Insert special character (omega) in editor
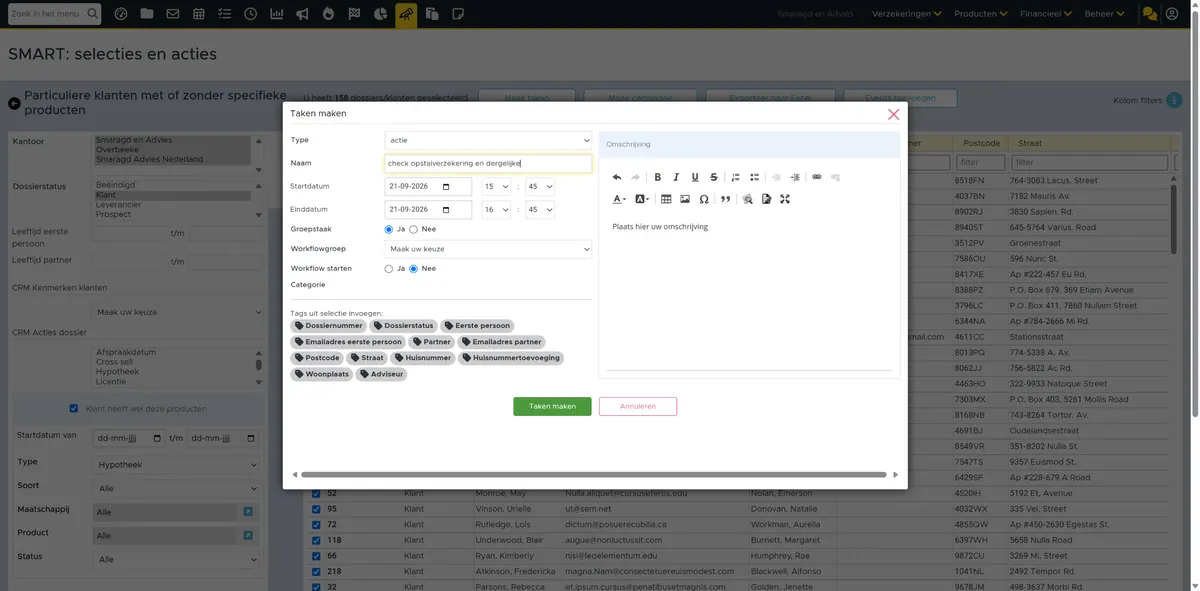Image resolution: width=1200 pixels, height=591 pixels. pyautogui.click(x=704, y=199)
